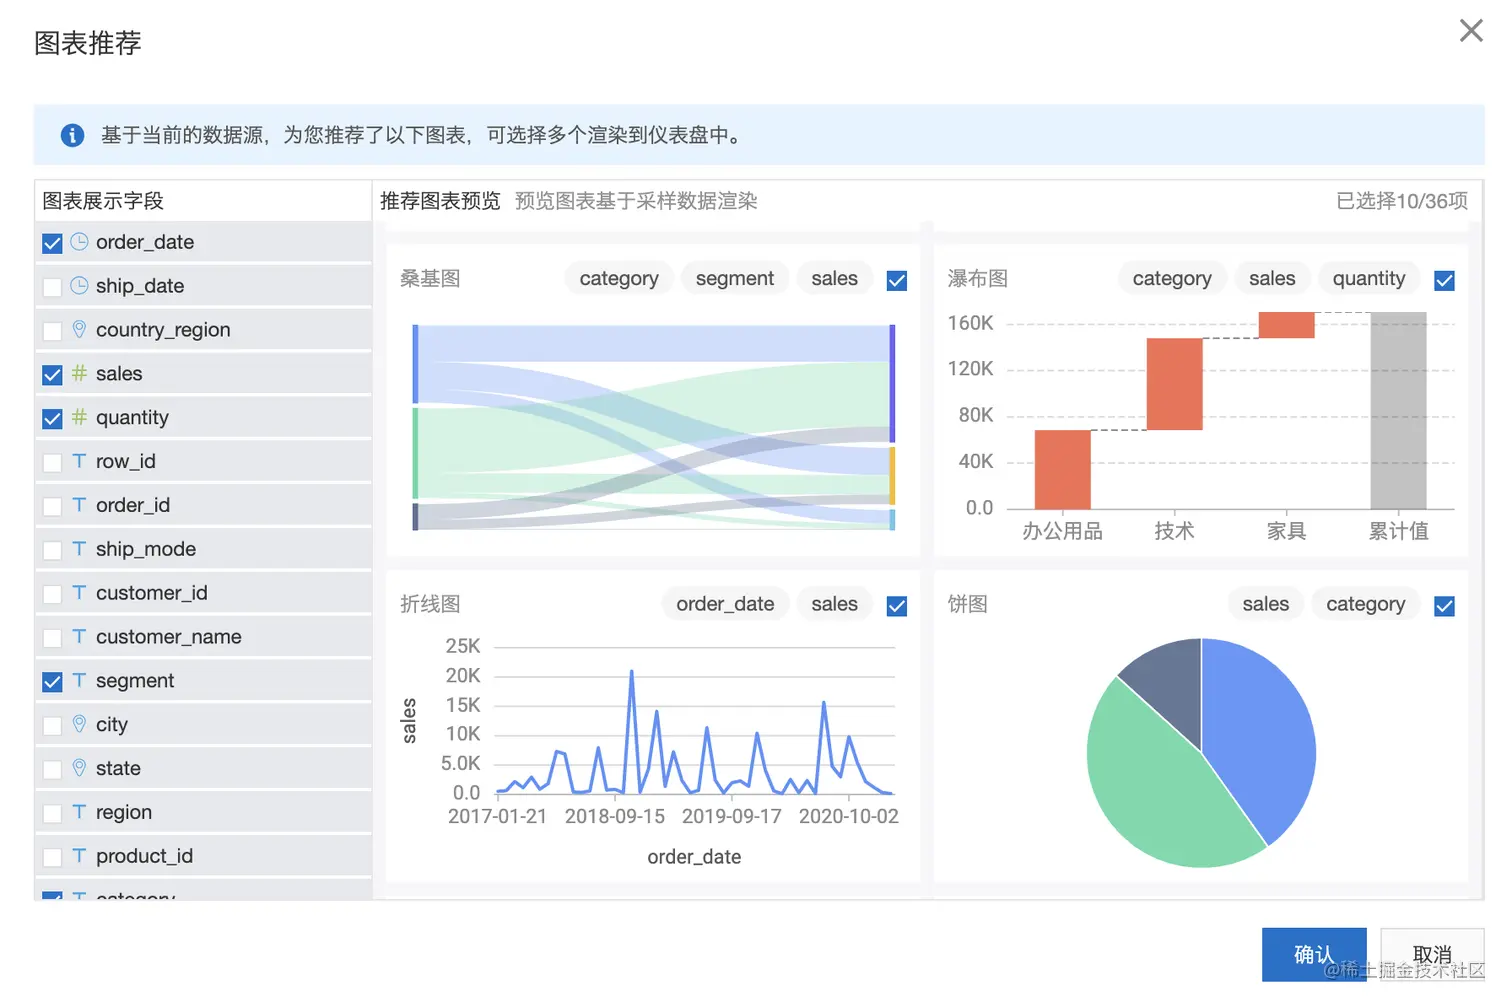The image size is (1512, 1007).
Task: Uncheck the sales field checkbox
Action: pyautogui.click(x=52, y=375)
